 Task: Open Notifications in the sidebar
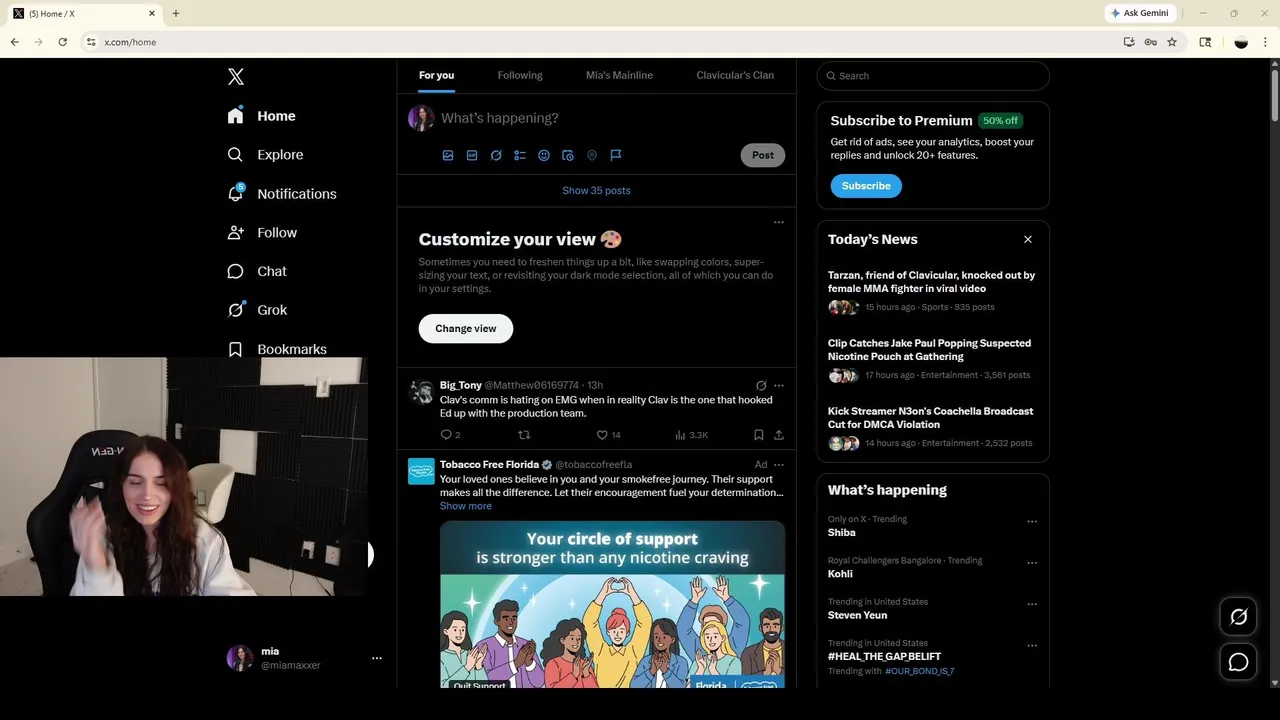coord(281,194)
